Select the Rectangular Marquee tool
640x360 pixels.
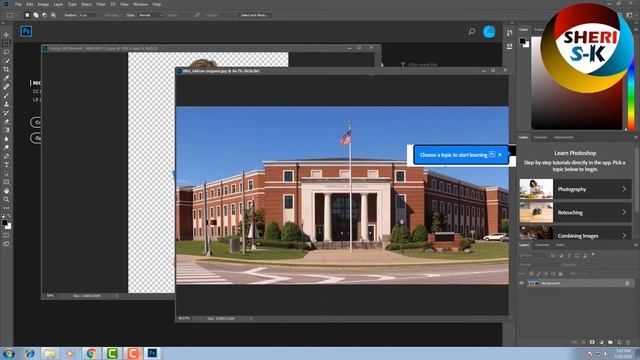point(6,43)
